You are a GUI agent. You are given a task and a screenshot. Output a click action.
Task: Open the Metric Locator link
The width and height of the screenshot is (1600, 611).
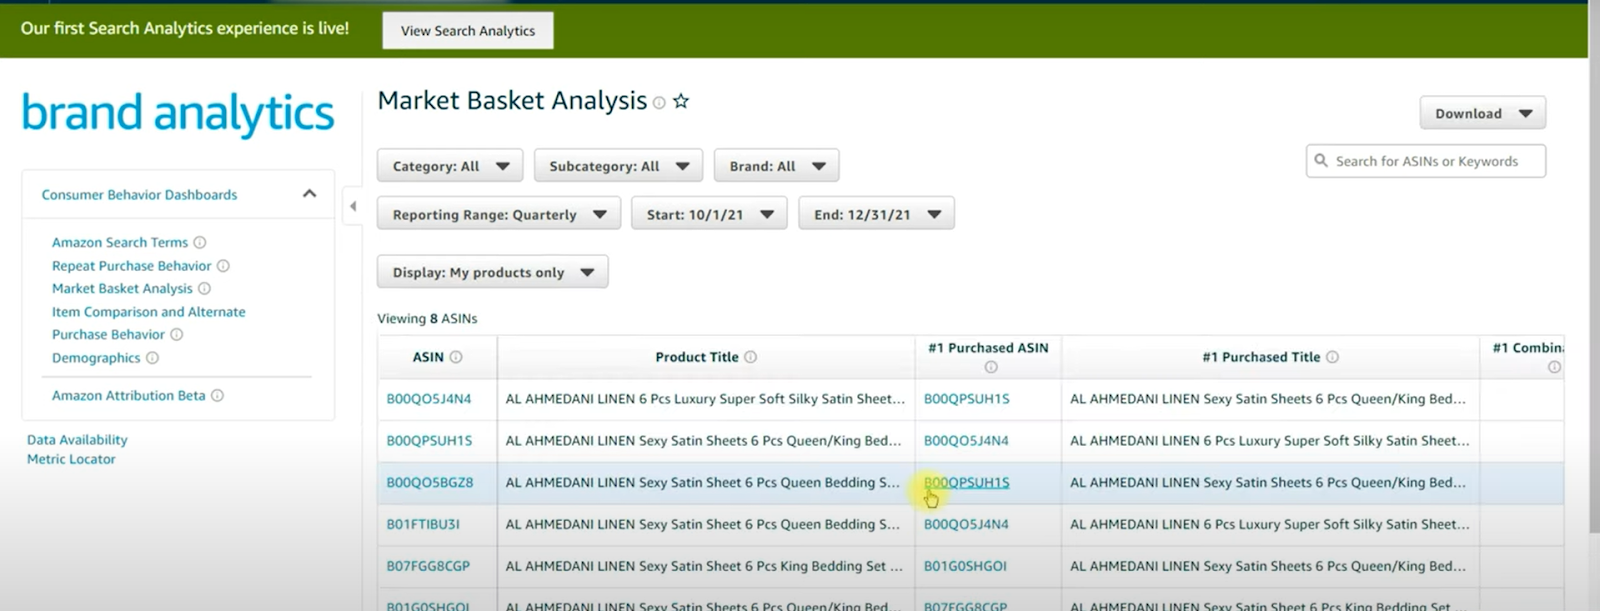(71, 459)
